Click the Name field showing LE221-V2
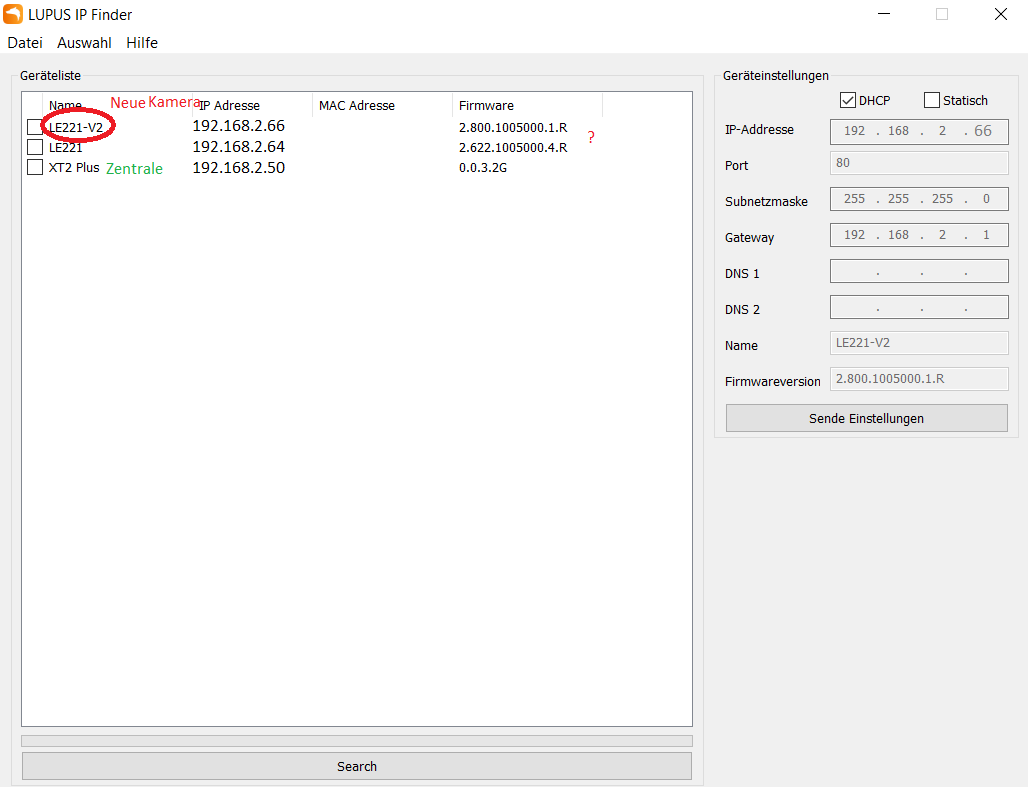The height and width of the screenshot is (787, 1028). click(x=919, y=342)
